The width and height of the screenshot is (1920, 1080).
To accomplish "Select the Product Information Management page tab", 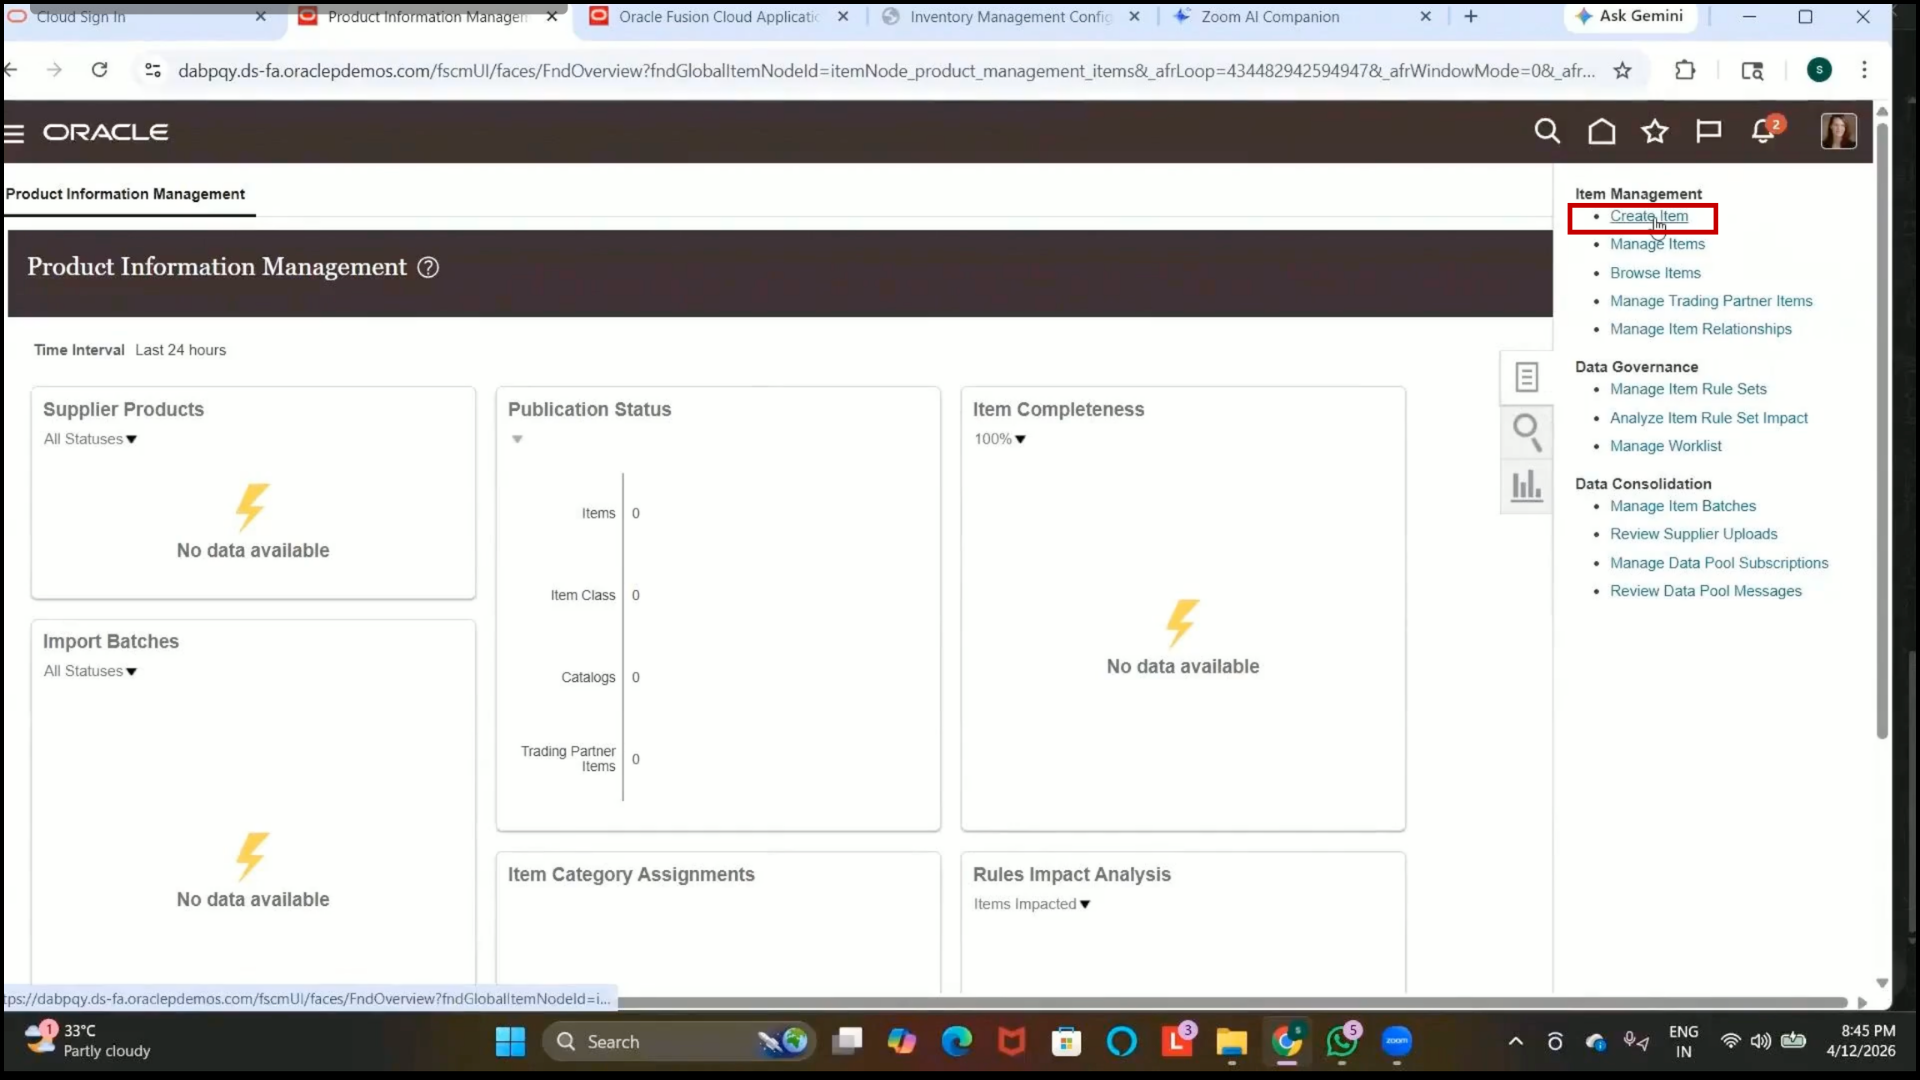I will 125,194.
